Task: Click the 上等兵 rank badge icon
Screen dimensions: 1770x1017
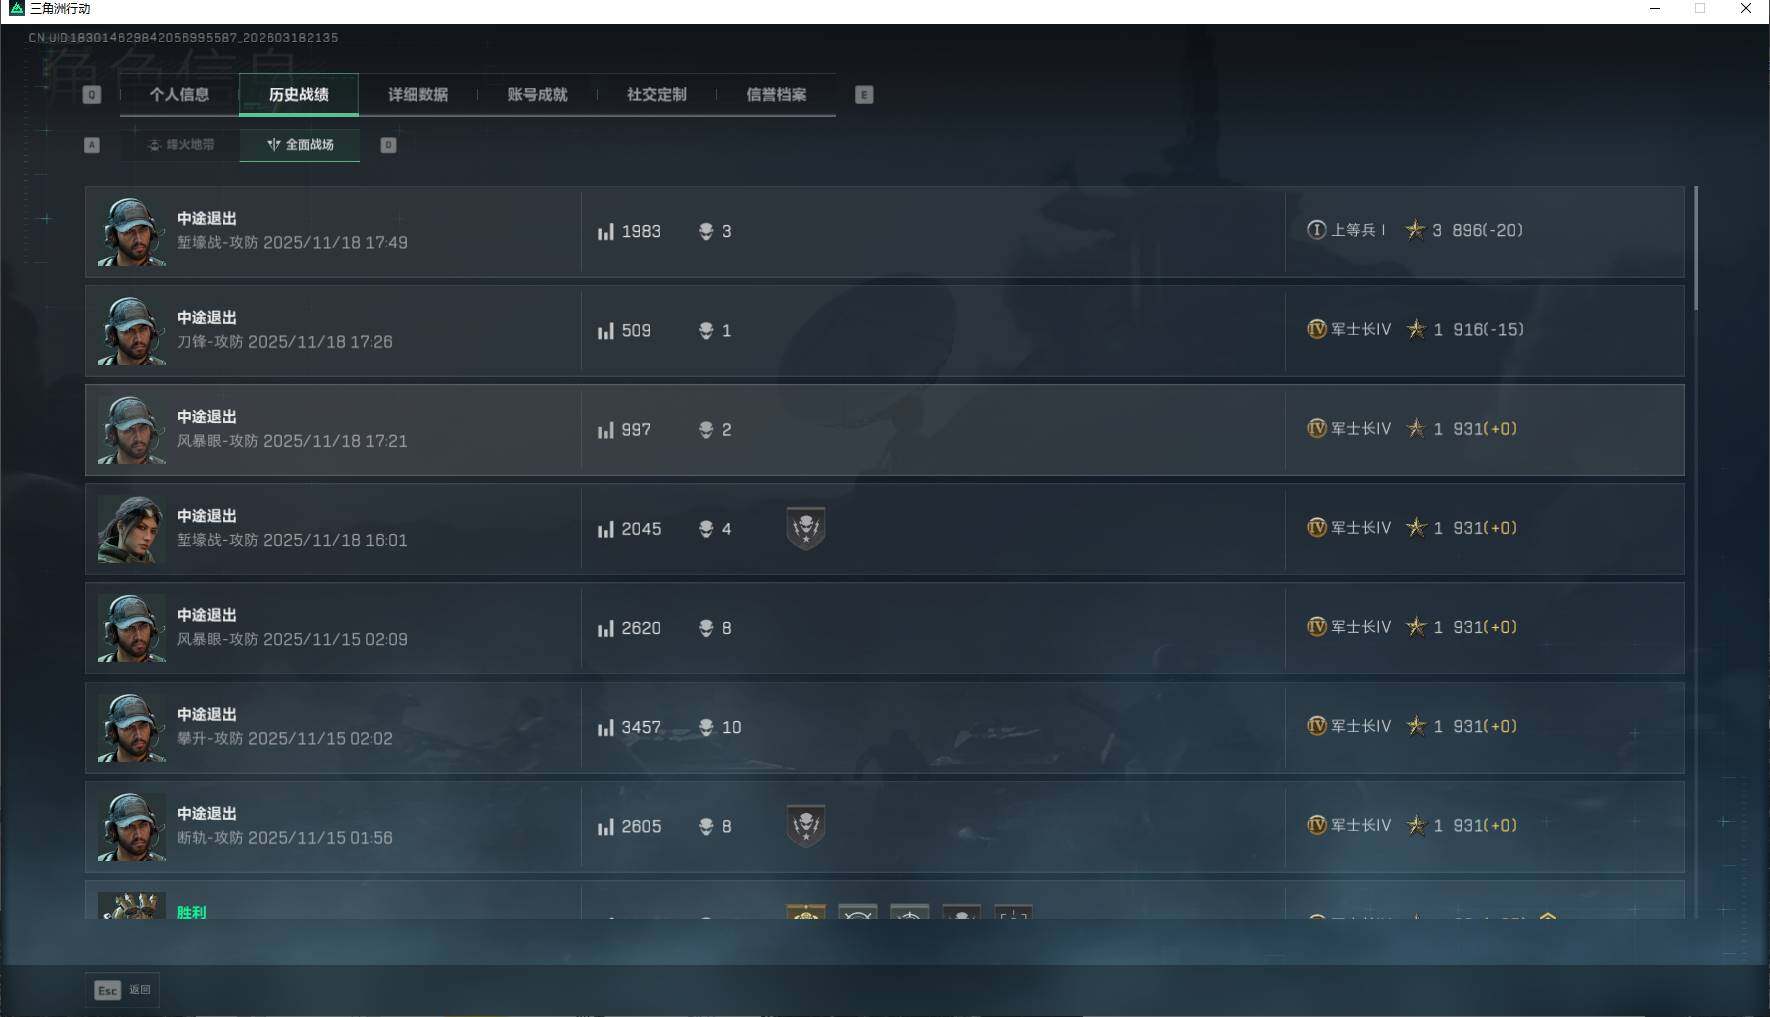Action: [1317, 230]
